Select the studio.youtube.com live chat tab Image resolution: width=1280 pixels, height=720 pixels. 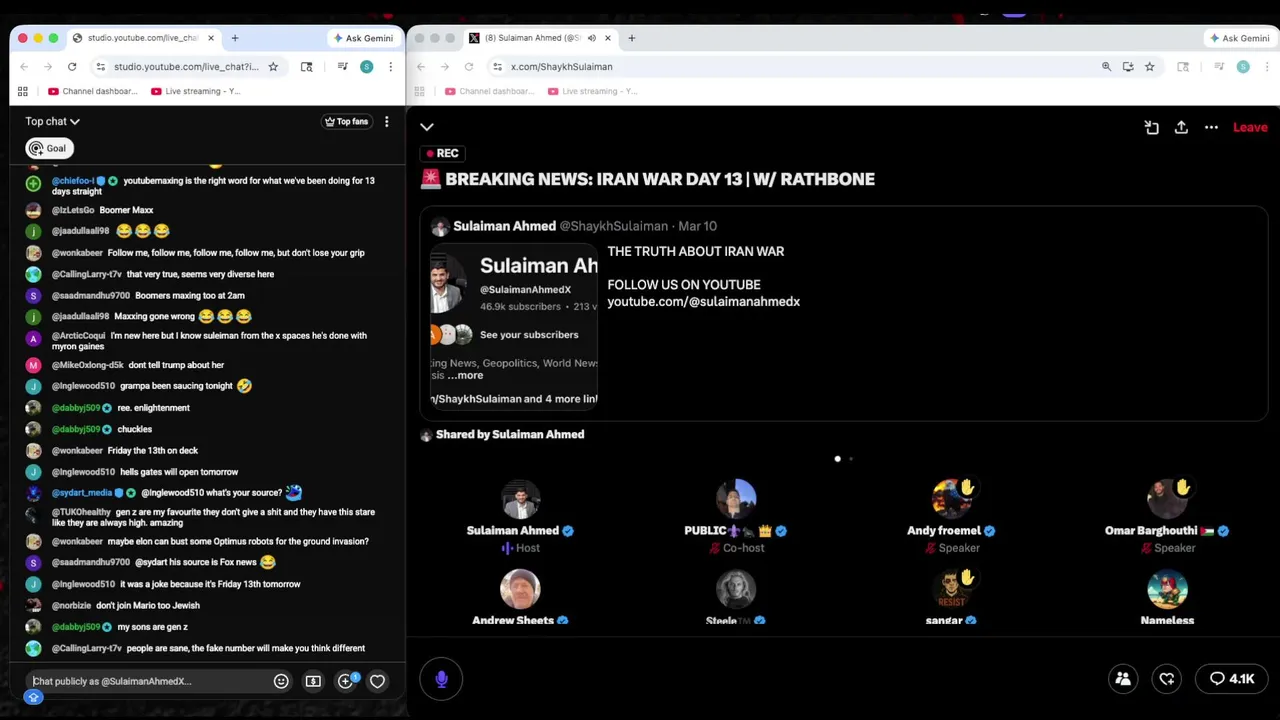coord(143,38)
